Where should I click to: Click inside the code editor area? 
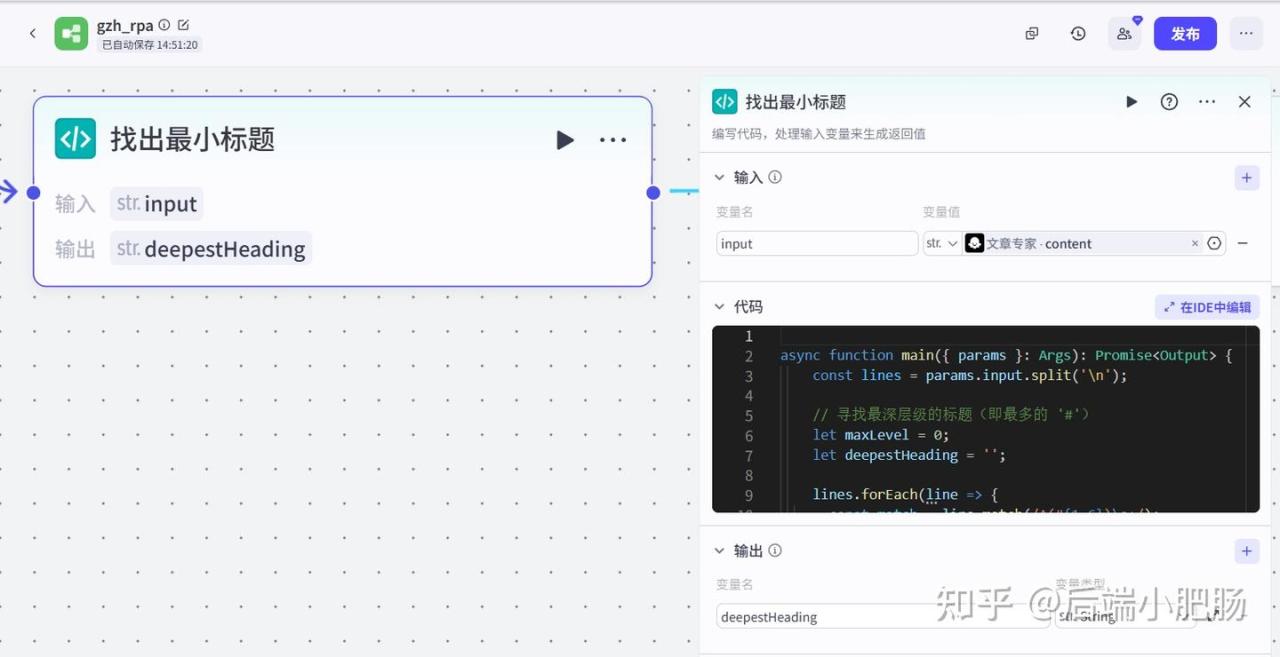pyautogui.click(x=985, y=419)
